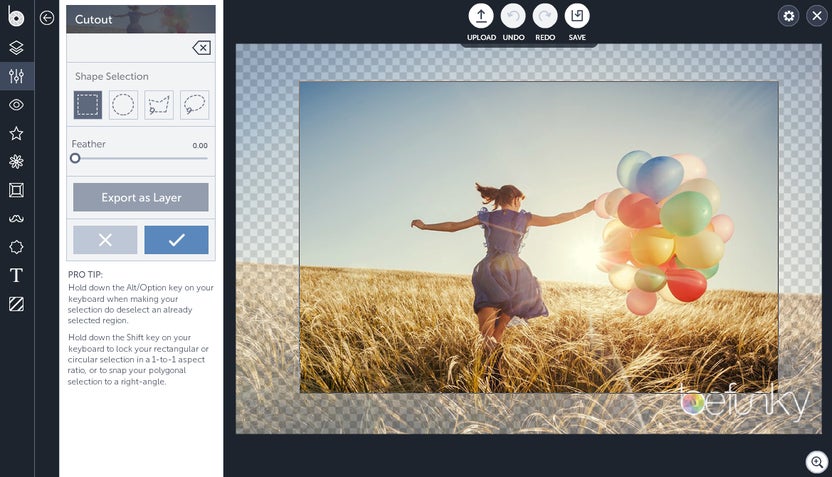Open the Touch Up eye tool
The width and height of the screenshot is (832, 477).
coord(16,104)
